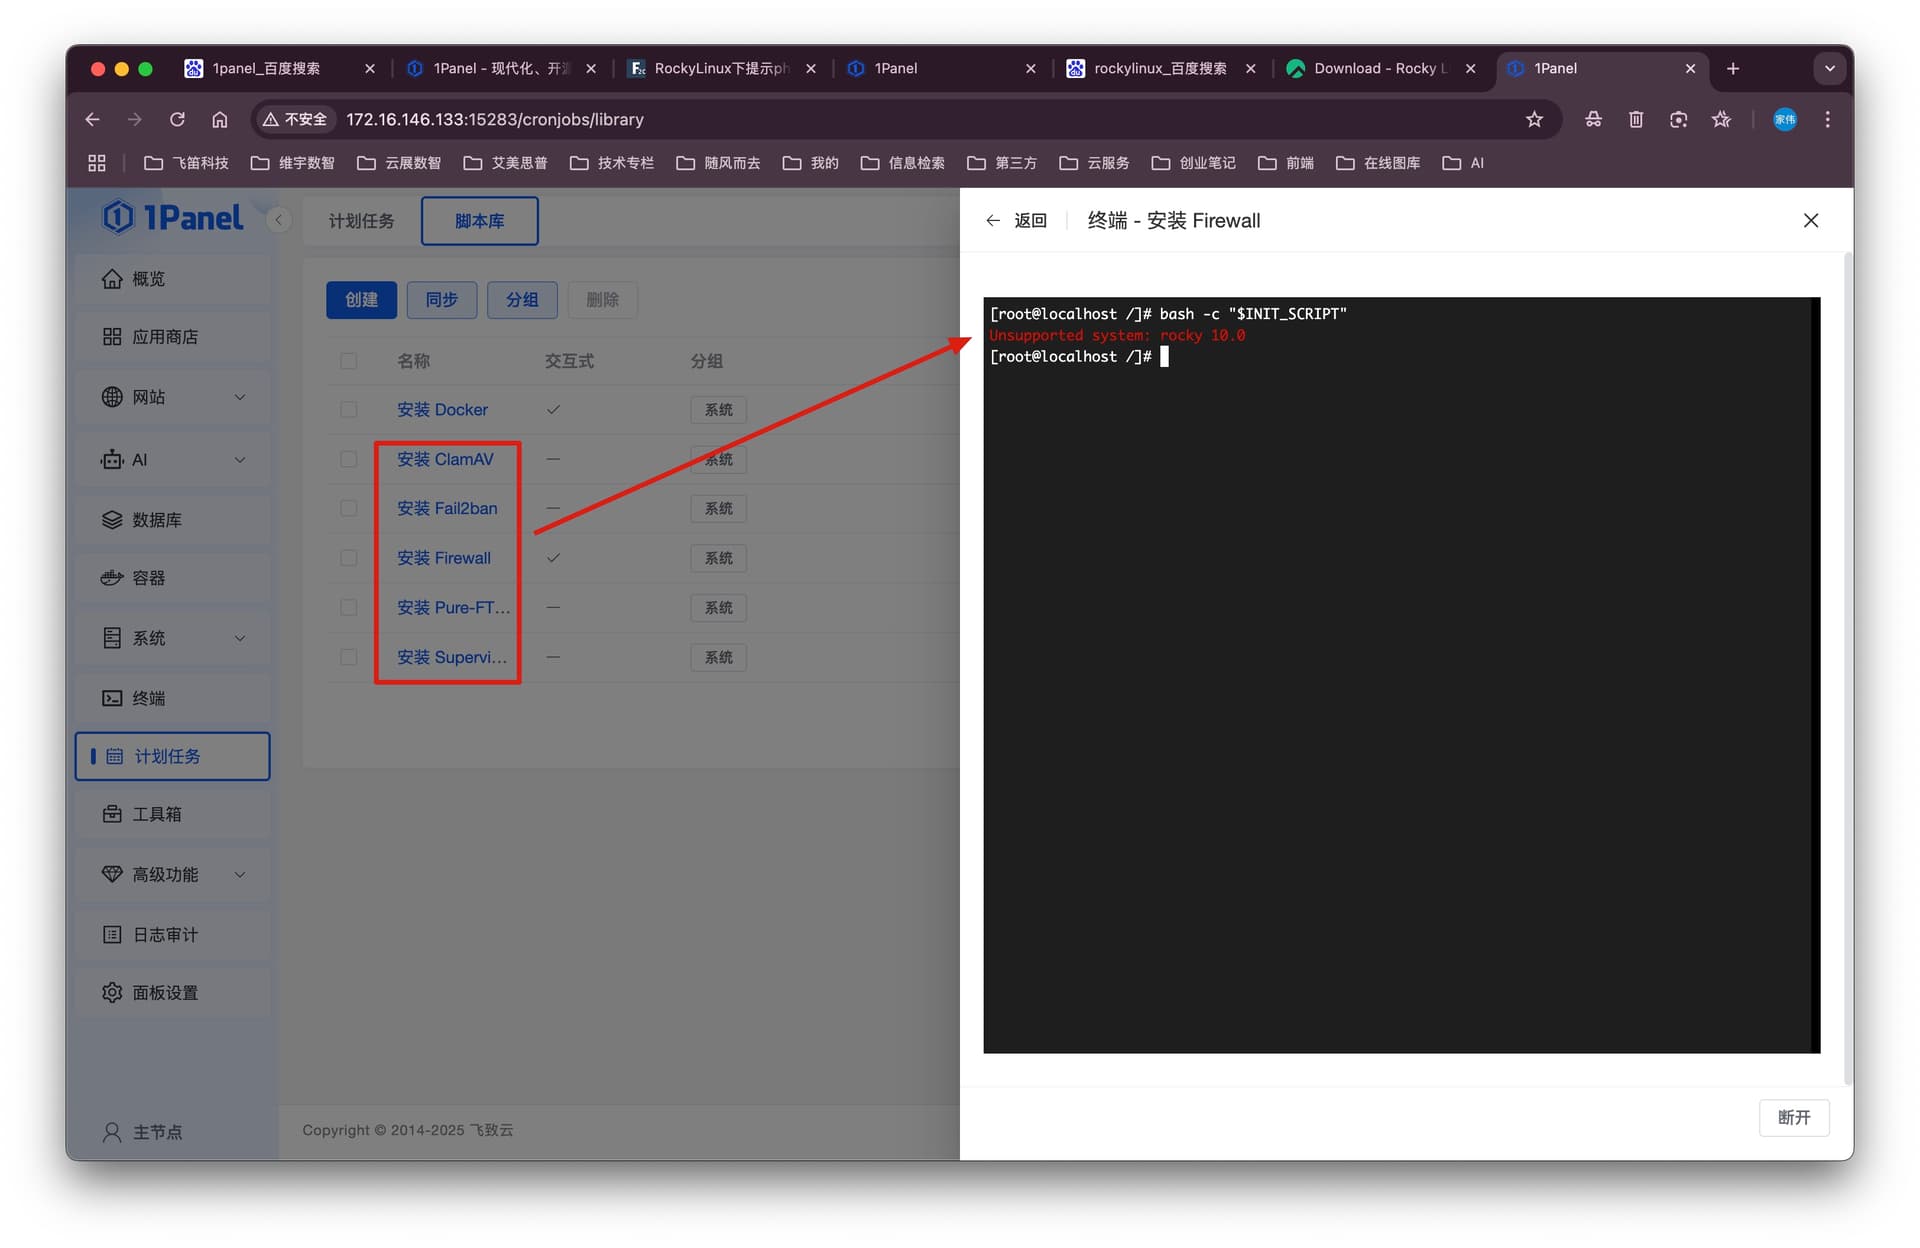Screen dimensions: 1920x1248
Task: Click the 断开 disconnect button
Action: [x=1793, y=1117]
